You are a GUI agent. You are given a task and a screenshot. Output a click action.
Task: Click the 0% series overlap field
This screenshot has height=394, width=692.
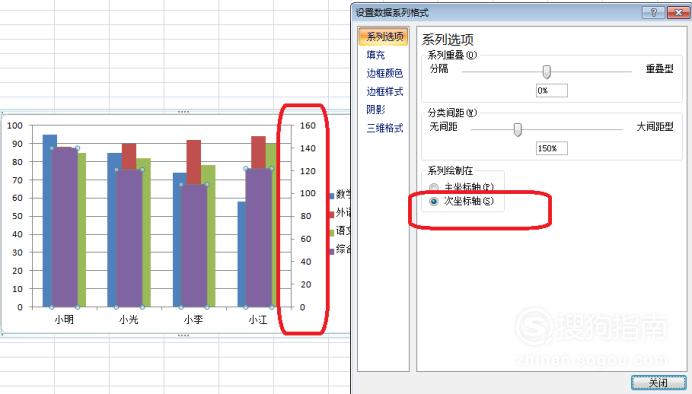pyautogui.click(x=552, y=90)
